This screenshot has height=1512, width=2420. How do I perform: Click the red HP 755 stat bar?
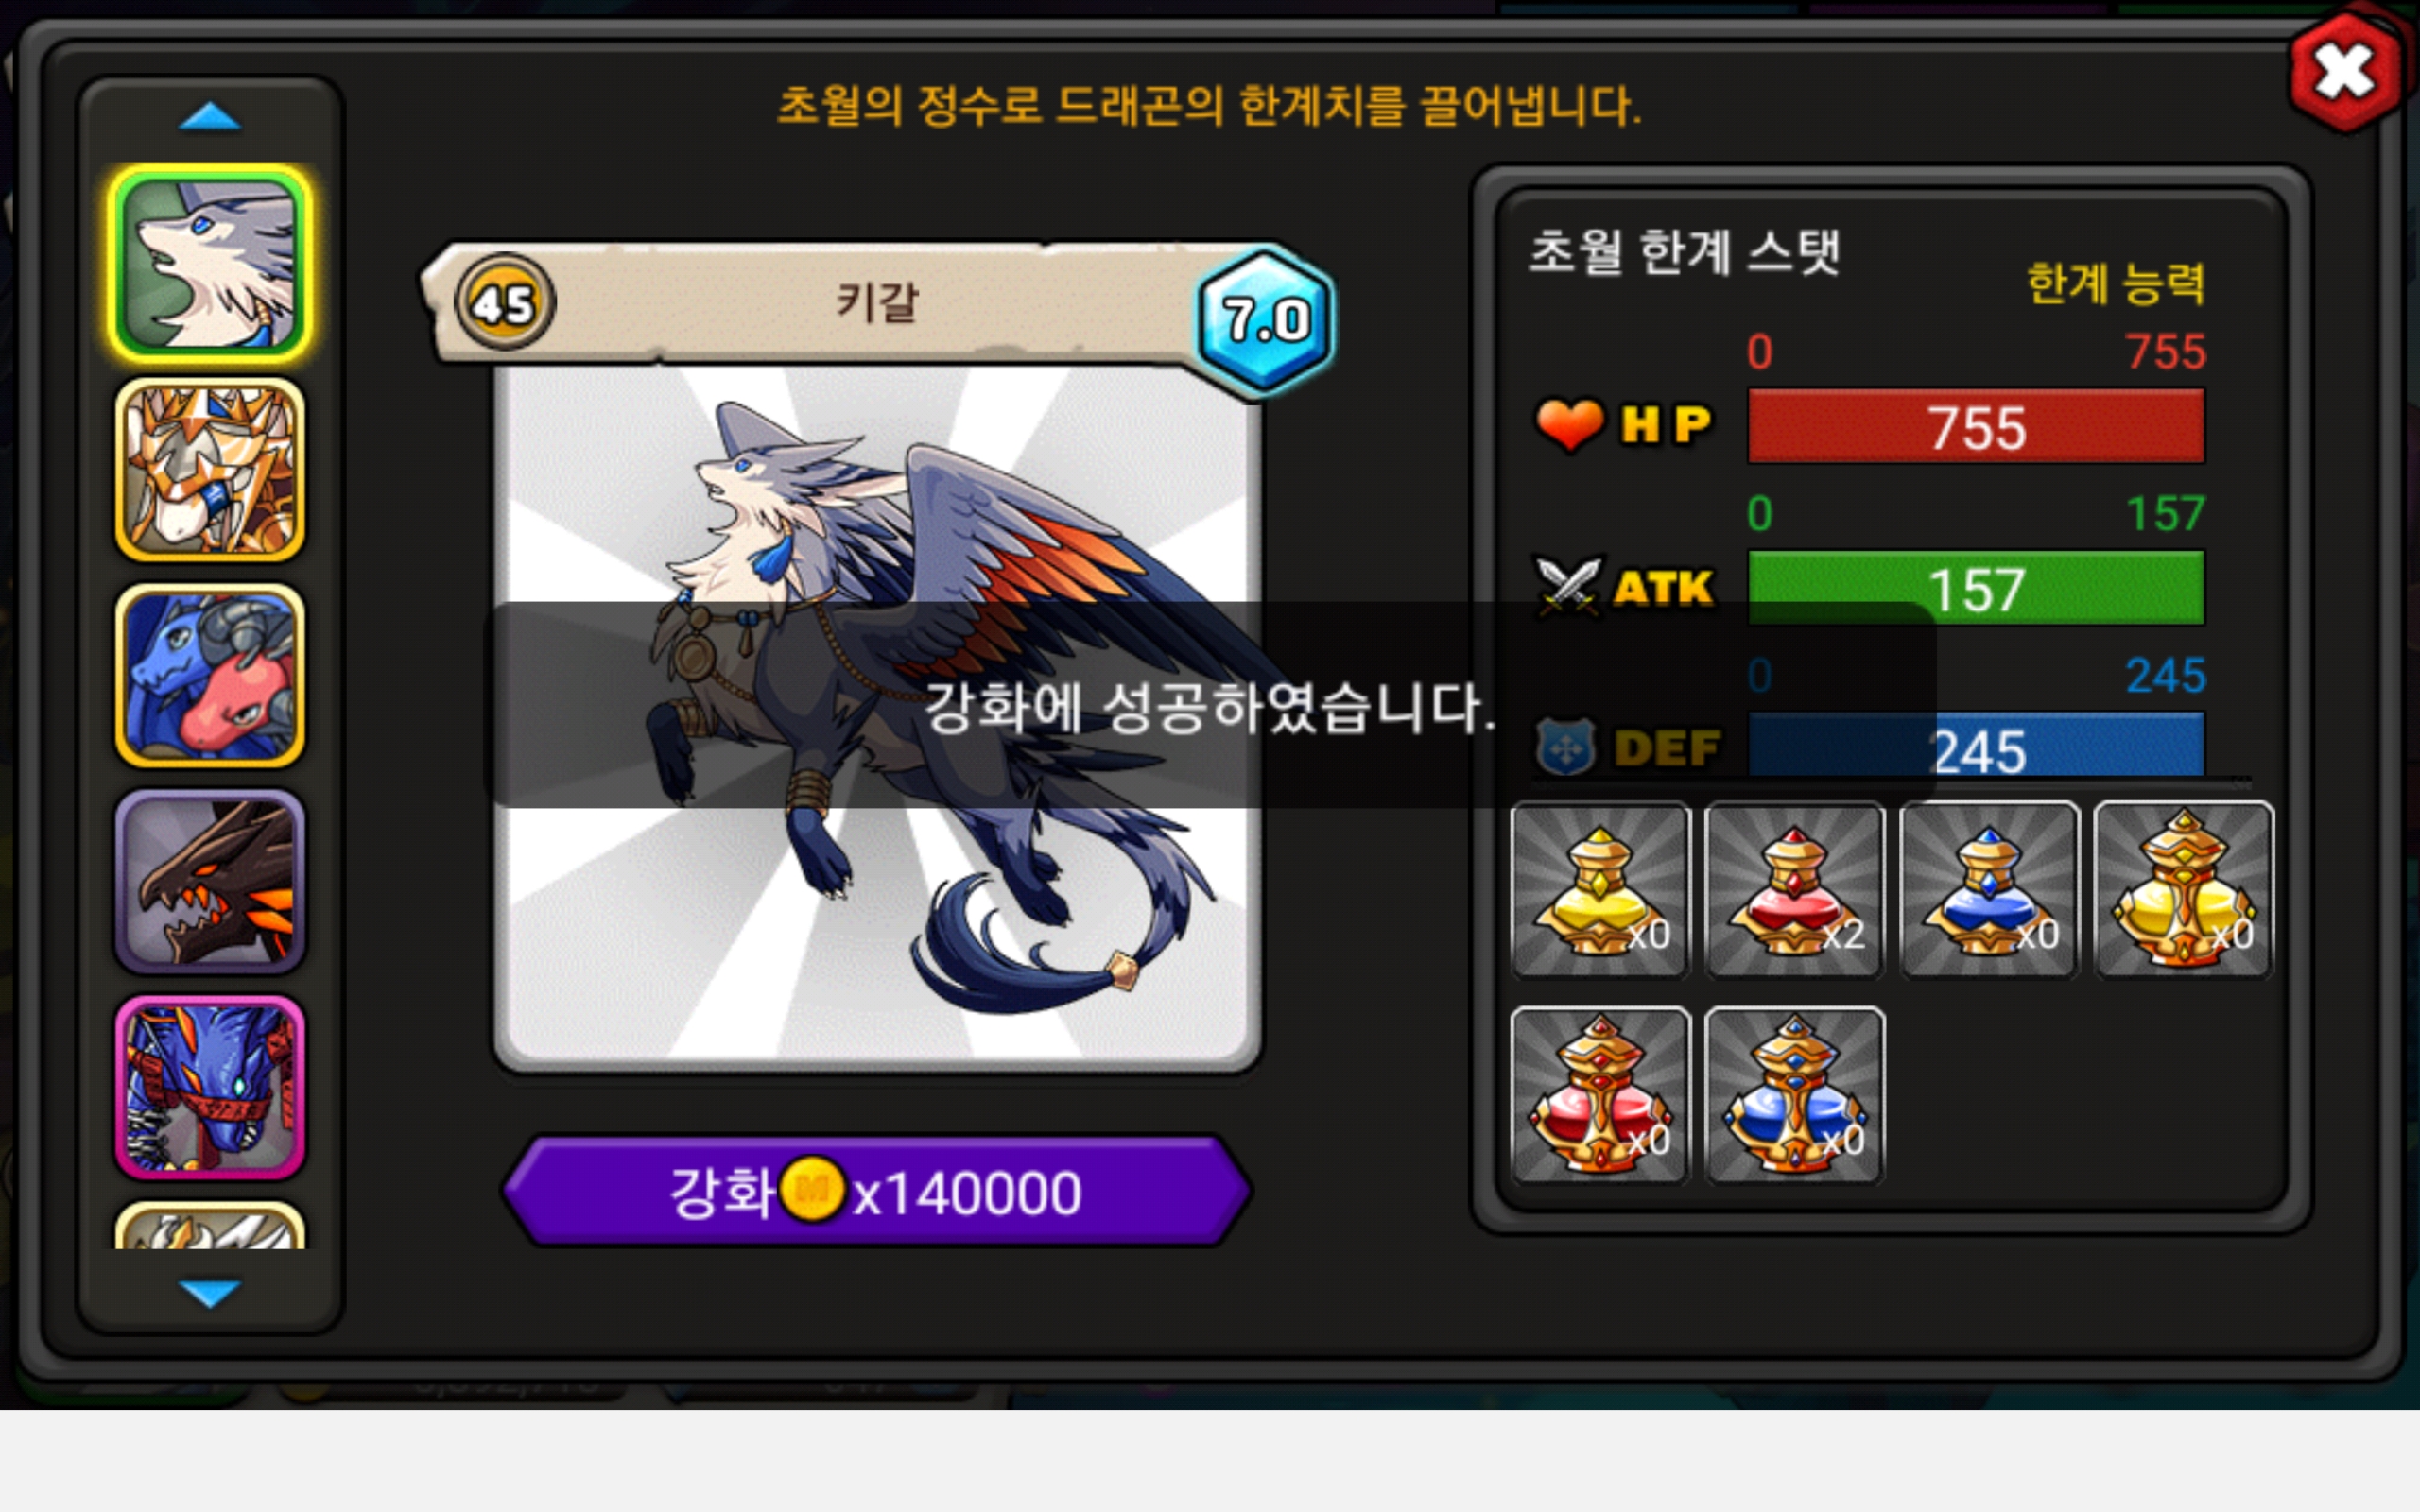pyautogui.click(x=1976, y=426)
